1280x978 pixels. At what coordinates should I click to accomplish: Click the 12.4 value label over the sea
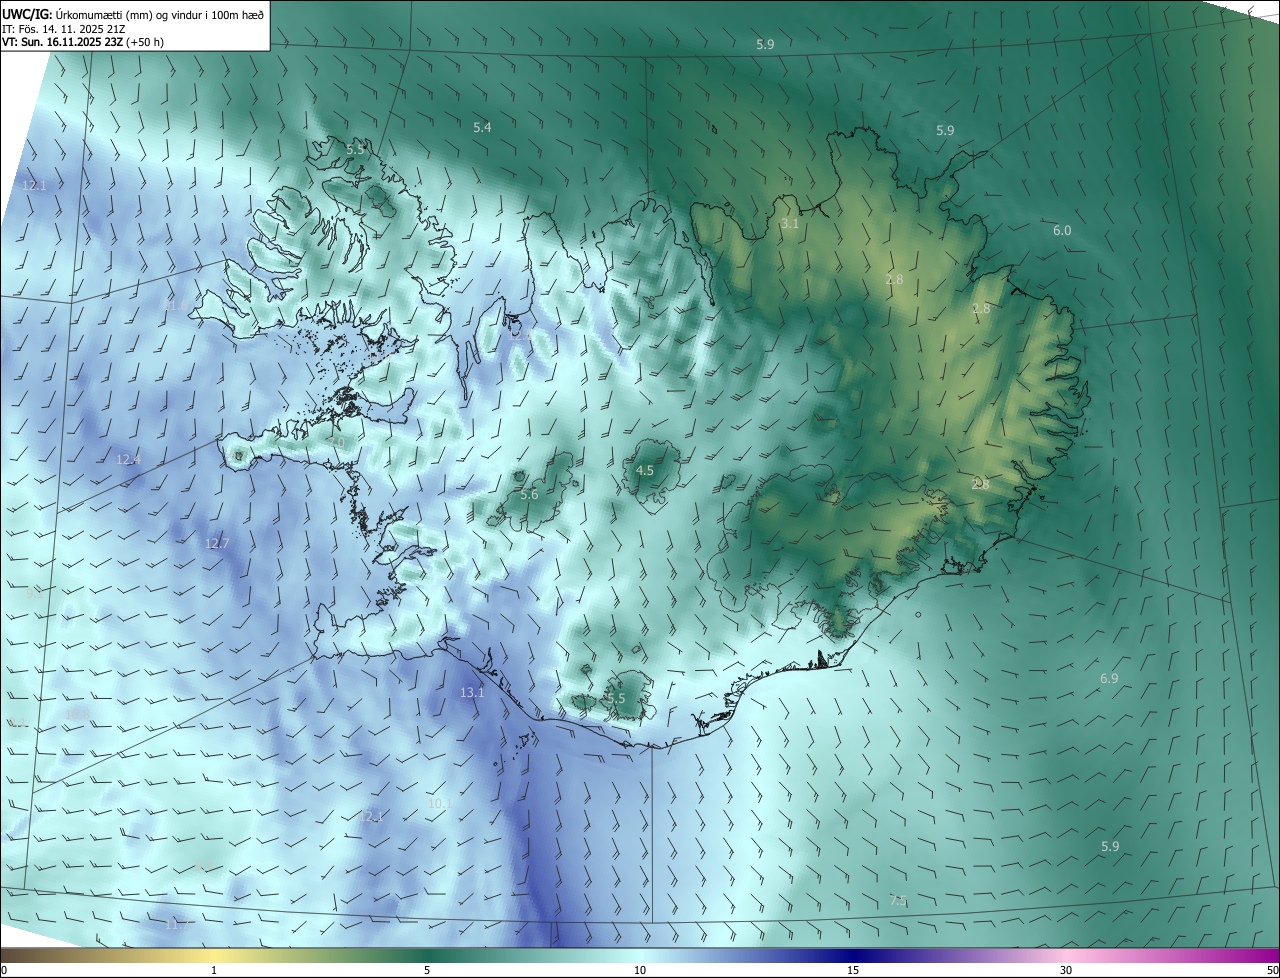click(x=128, y=459)
